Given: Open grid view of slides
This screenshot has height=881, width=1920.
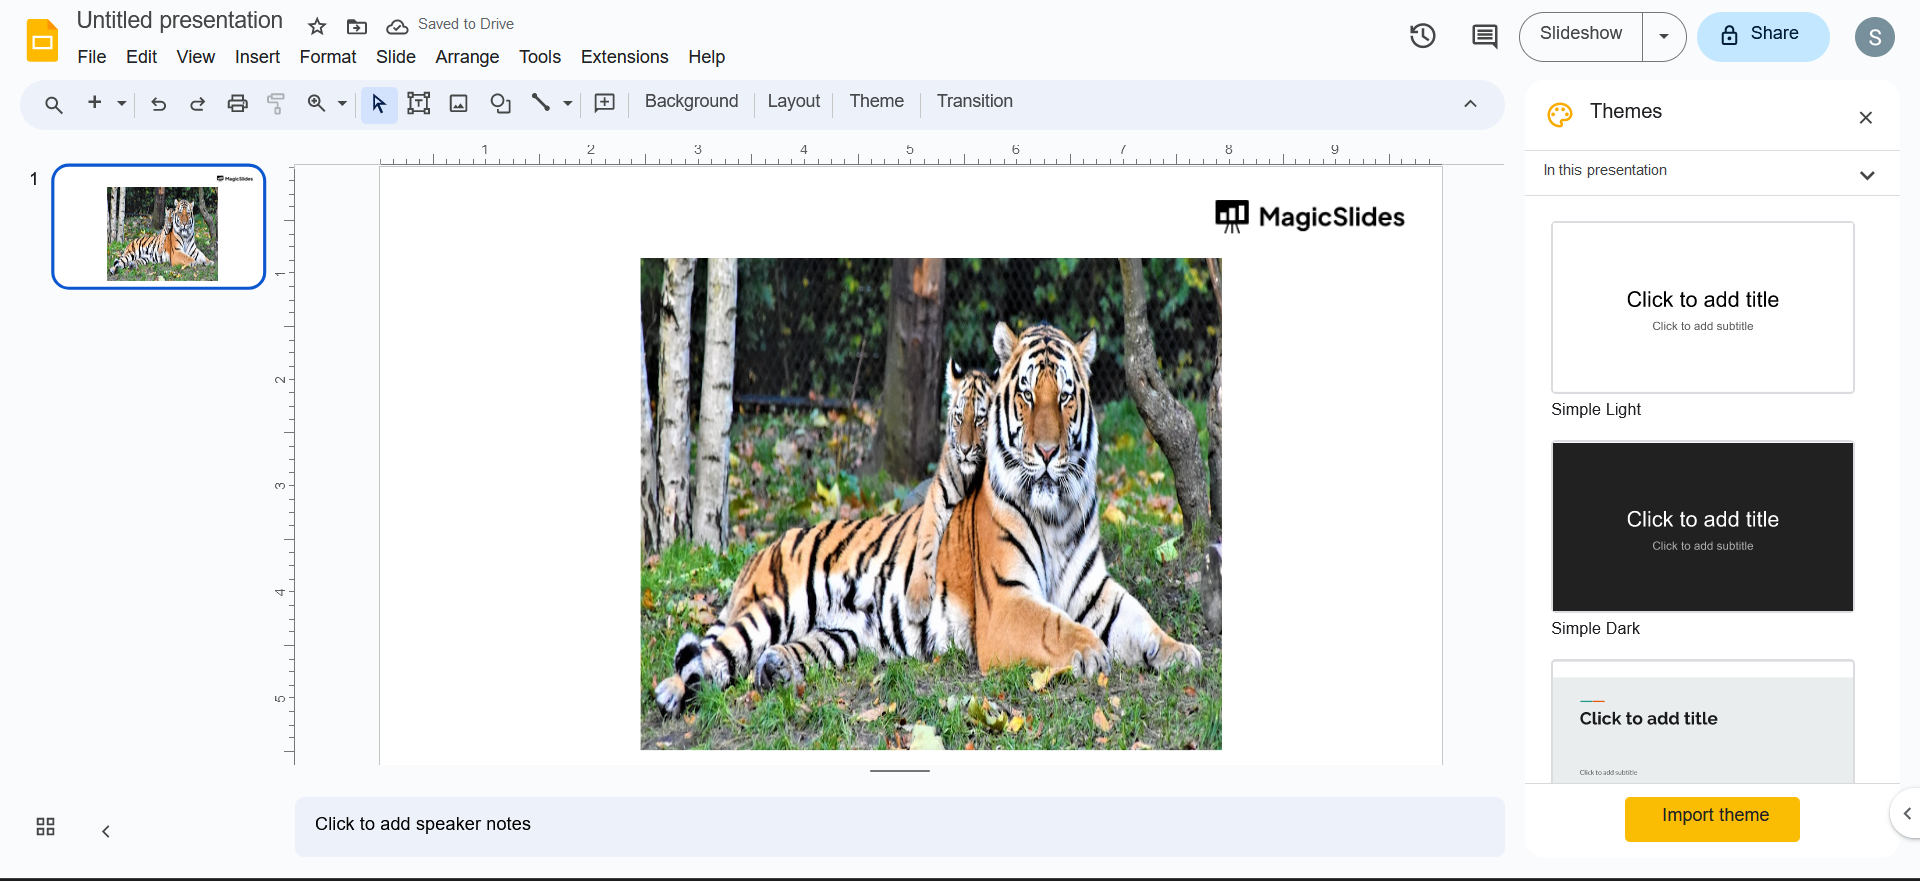Looking at the screenshot, I should coord(45,827).
